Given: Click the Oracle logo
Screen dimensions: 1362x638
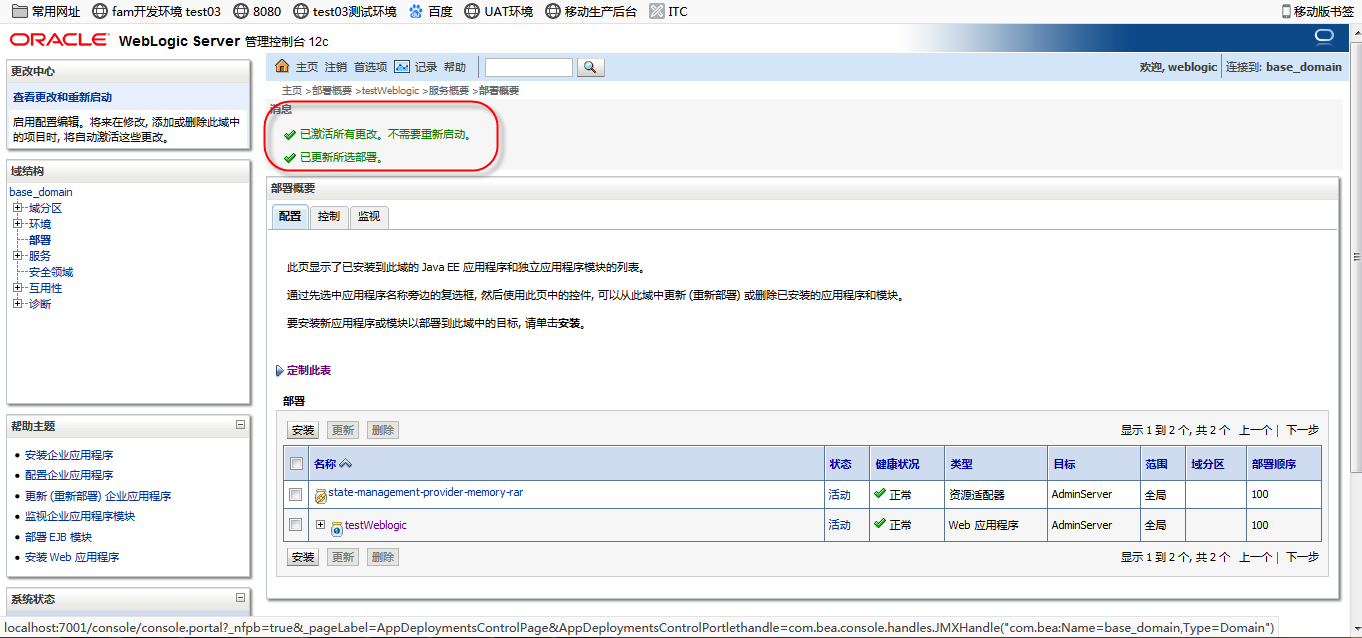Looking at the screenshot, I should (x=59, y=40).
